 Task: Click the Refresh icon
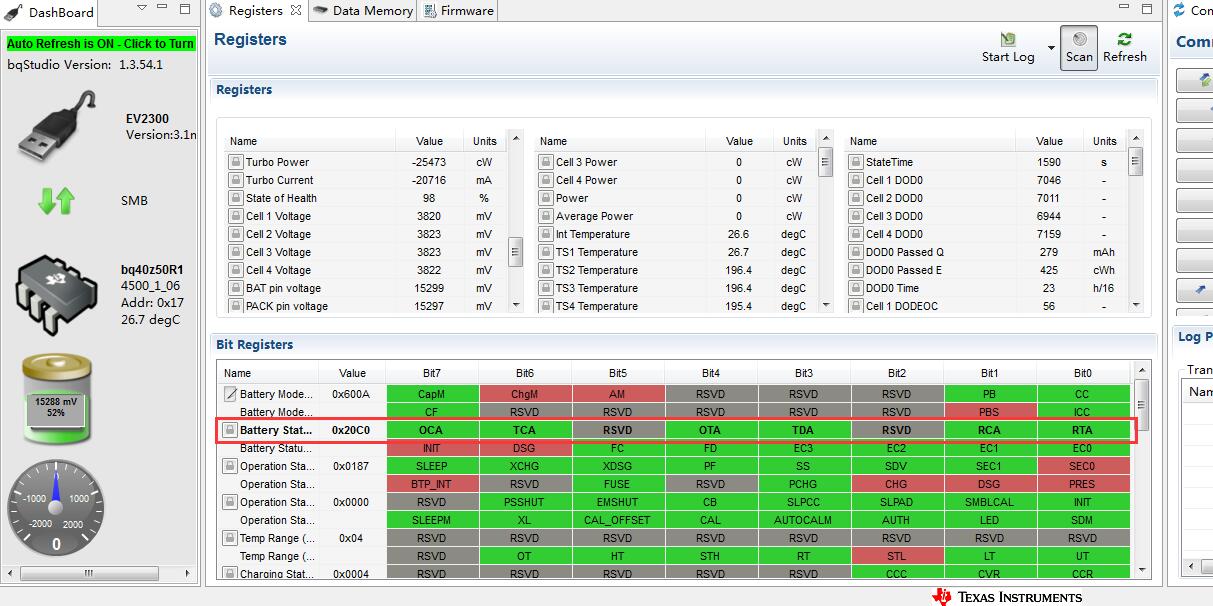coord(1125,40)
